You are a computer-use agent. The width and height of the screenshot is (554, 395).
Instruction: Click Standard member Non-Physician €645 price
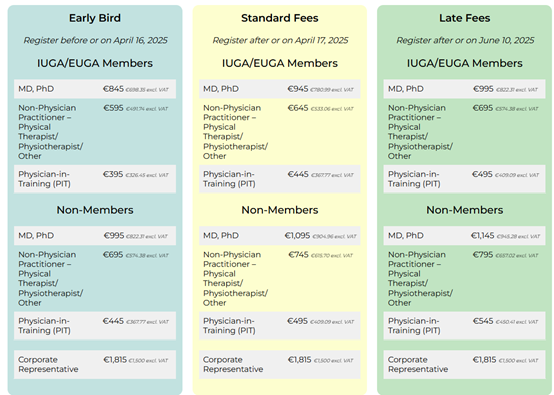(x=298, y=108)
